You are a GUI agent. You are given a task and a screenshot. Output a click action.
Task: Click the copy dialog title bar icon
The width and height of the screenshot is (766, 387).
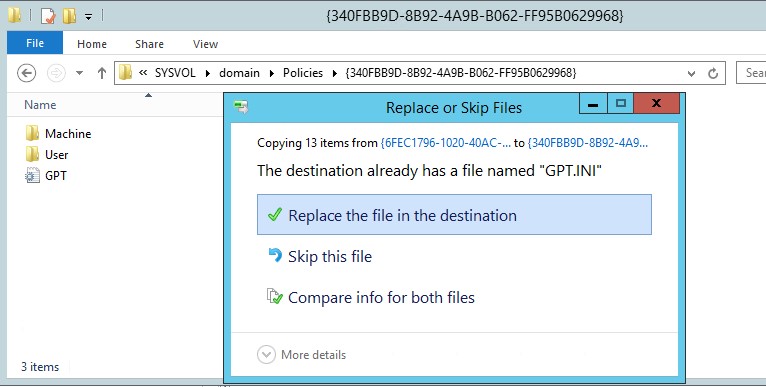click(x=240, y=106)
